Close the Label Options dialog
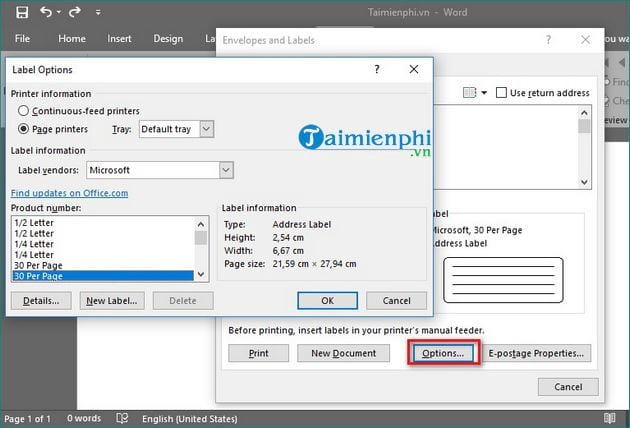The image size is (630, 428). coord(414,69)
